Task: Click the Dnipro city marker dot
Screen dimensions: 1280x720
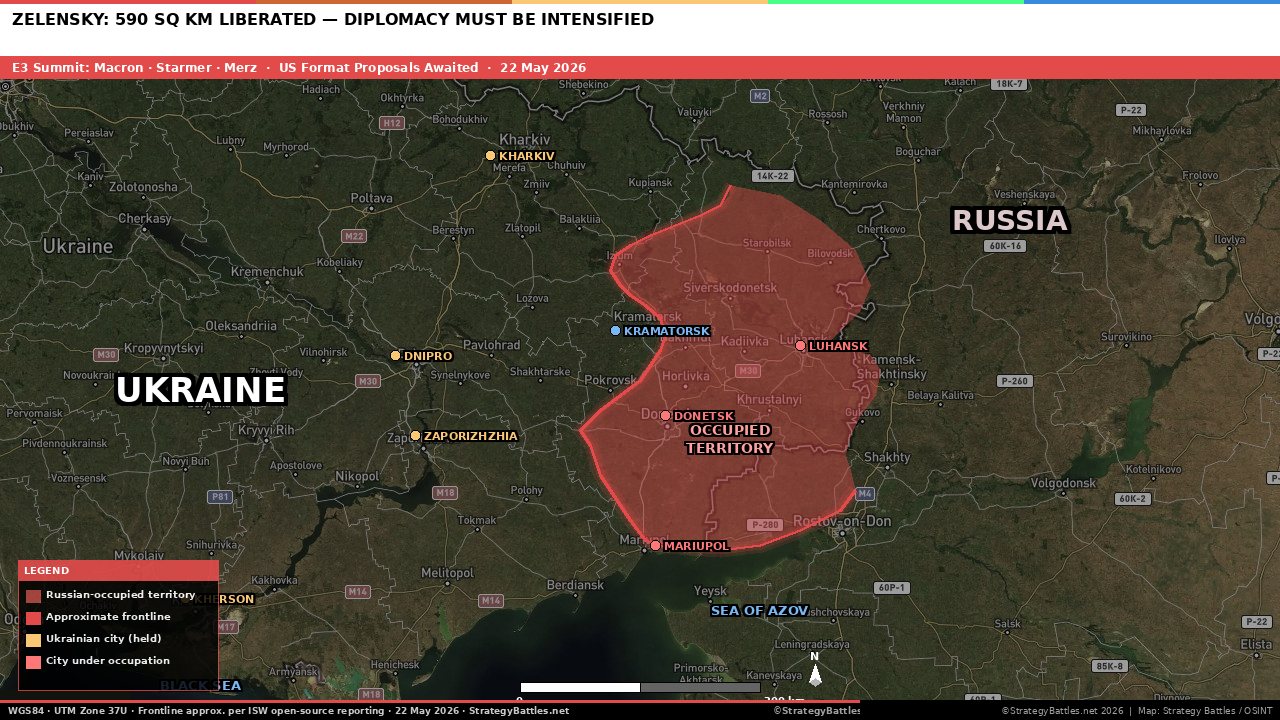Action: coord(395,356)
